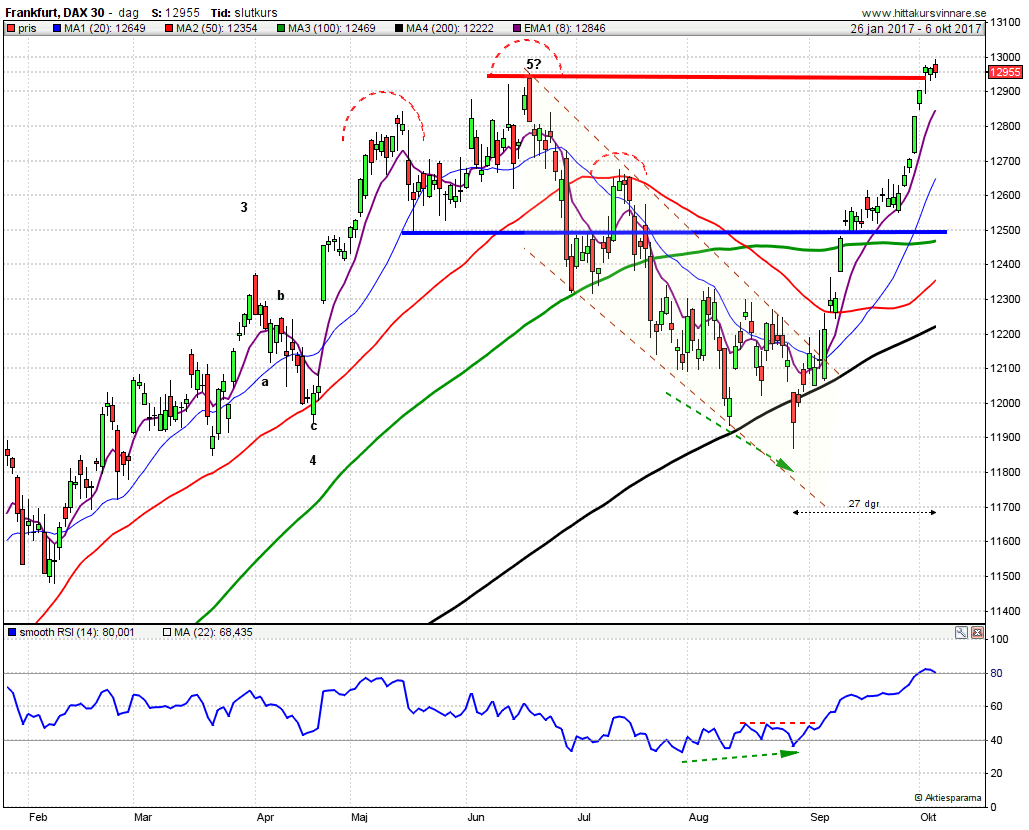Click the 'Feb' month axis label
Viewport: 1029px width, 830px height.
39,817
